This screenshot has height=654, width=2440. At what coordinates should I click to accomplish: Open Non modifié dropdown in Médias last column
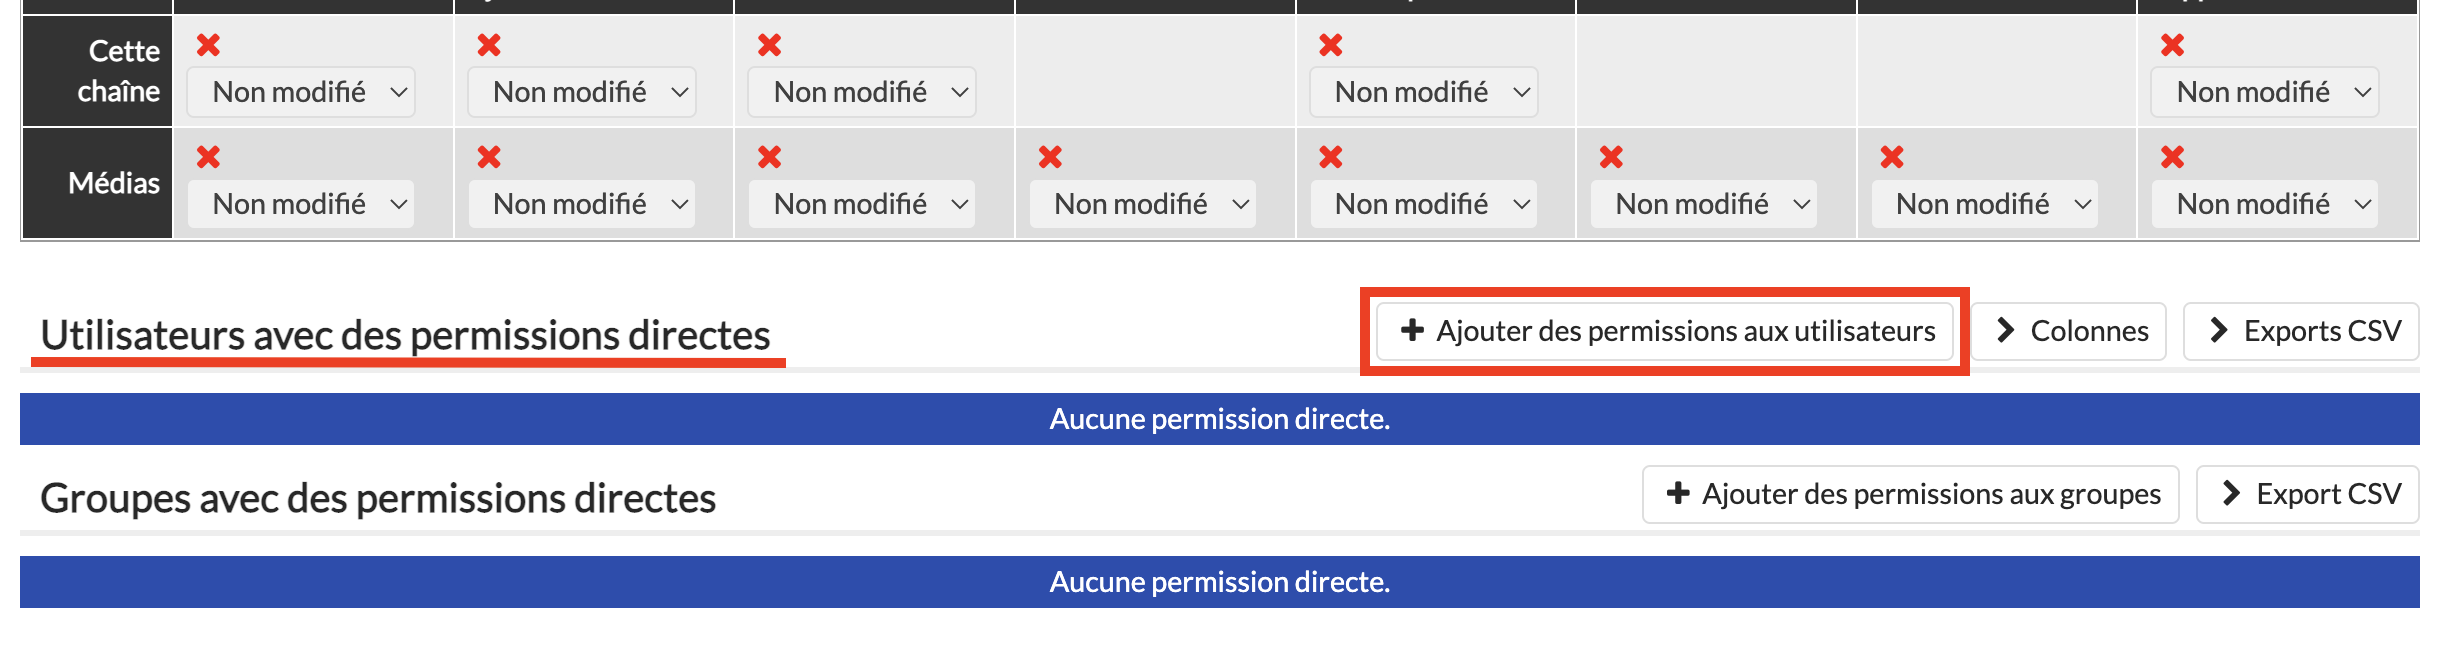click(x=2264, y=204)
